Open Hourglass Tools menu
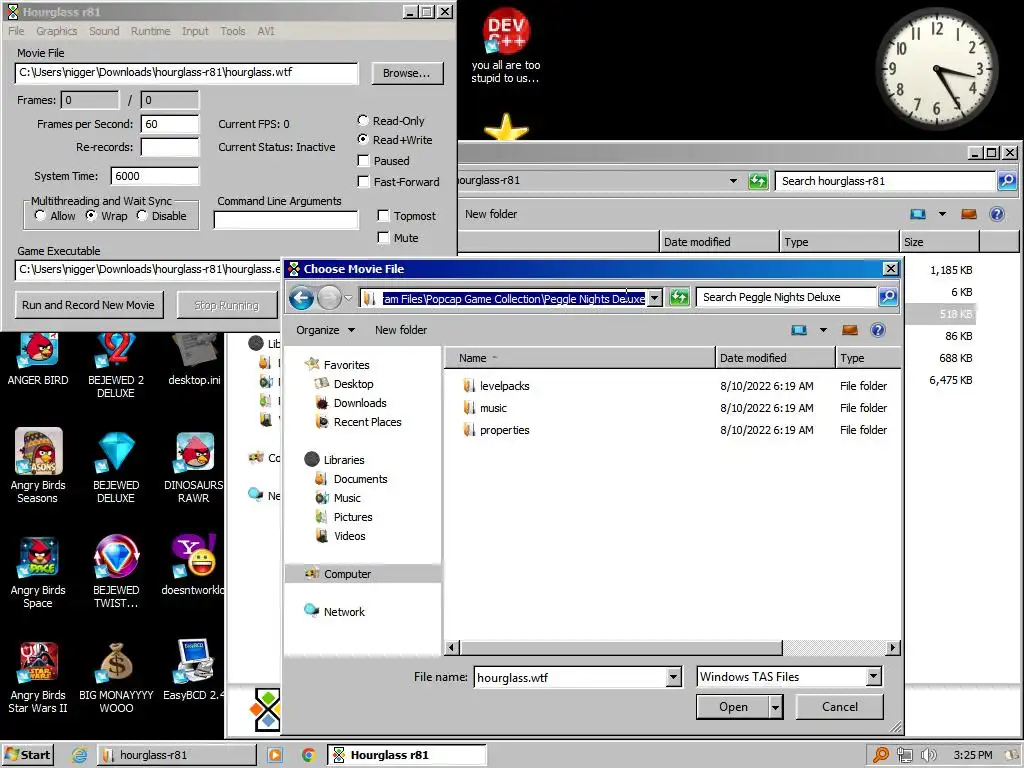The image size is (1024, 768). (x=232, y=31)
